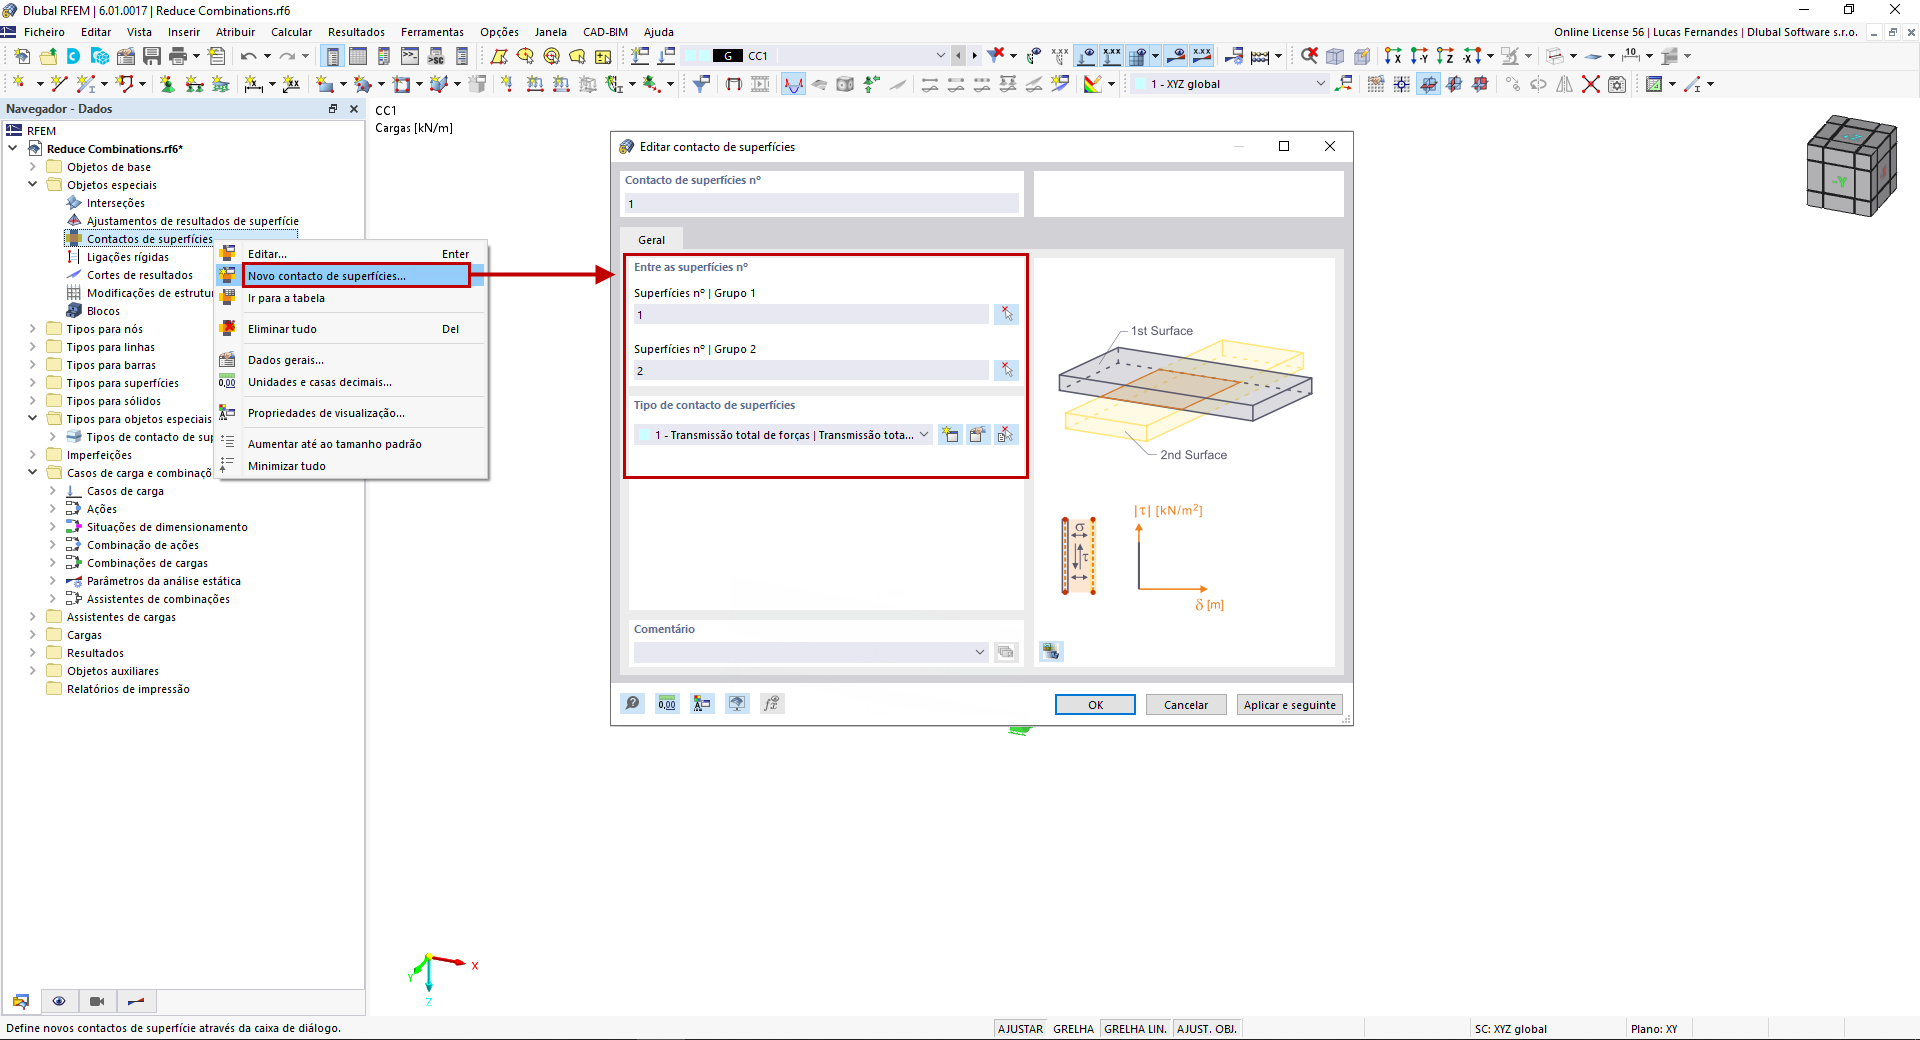Screen dimensions: 1920x1040
Task: Click the dialog help search icon
Action: point(633,704)
